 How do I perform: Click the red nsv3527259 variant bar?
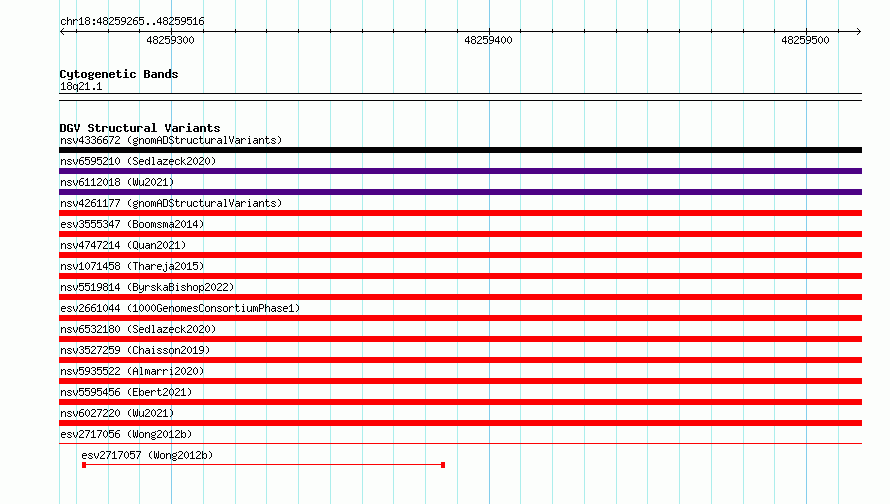(x=460, y=360)
